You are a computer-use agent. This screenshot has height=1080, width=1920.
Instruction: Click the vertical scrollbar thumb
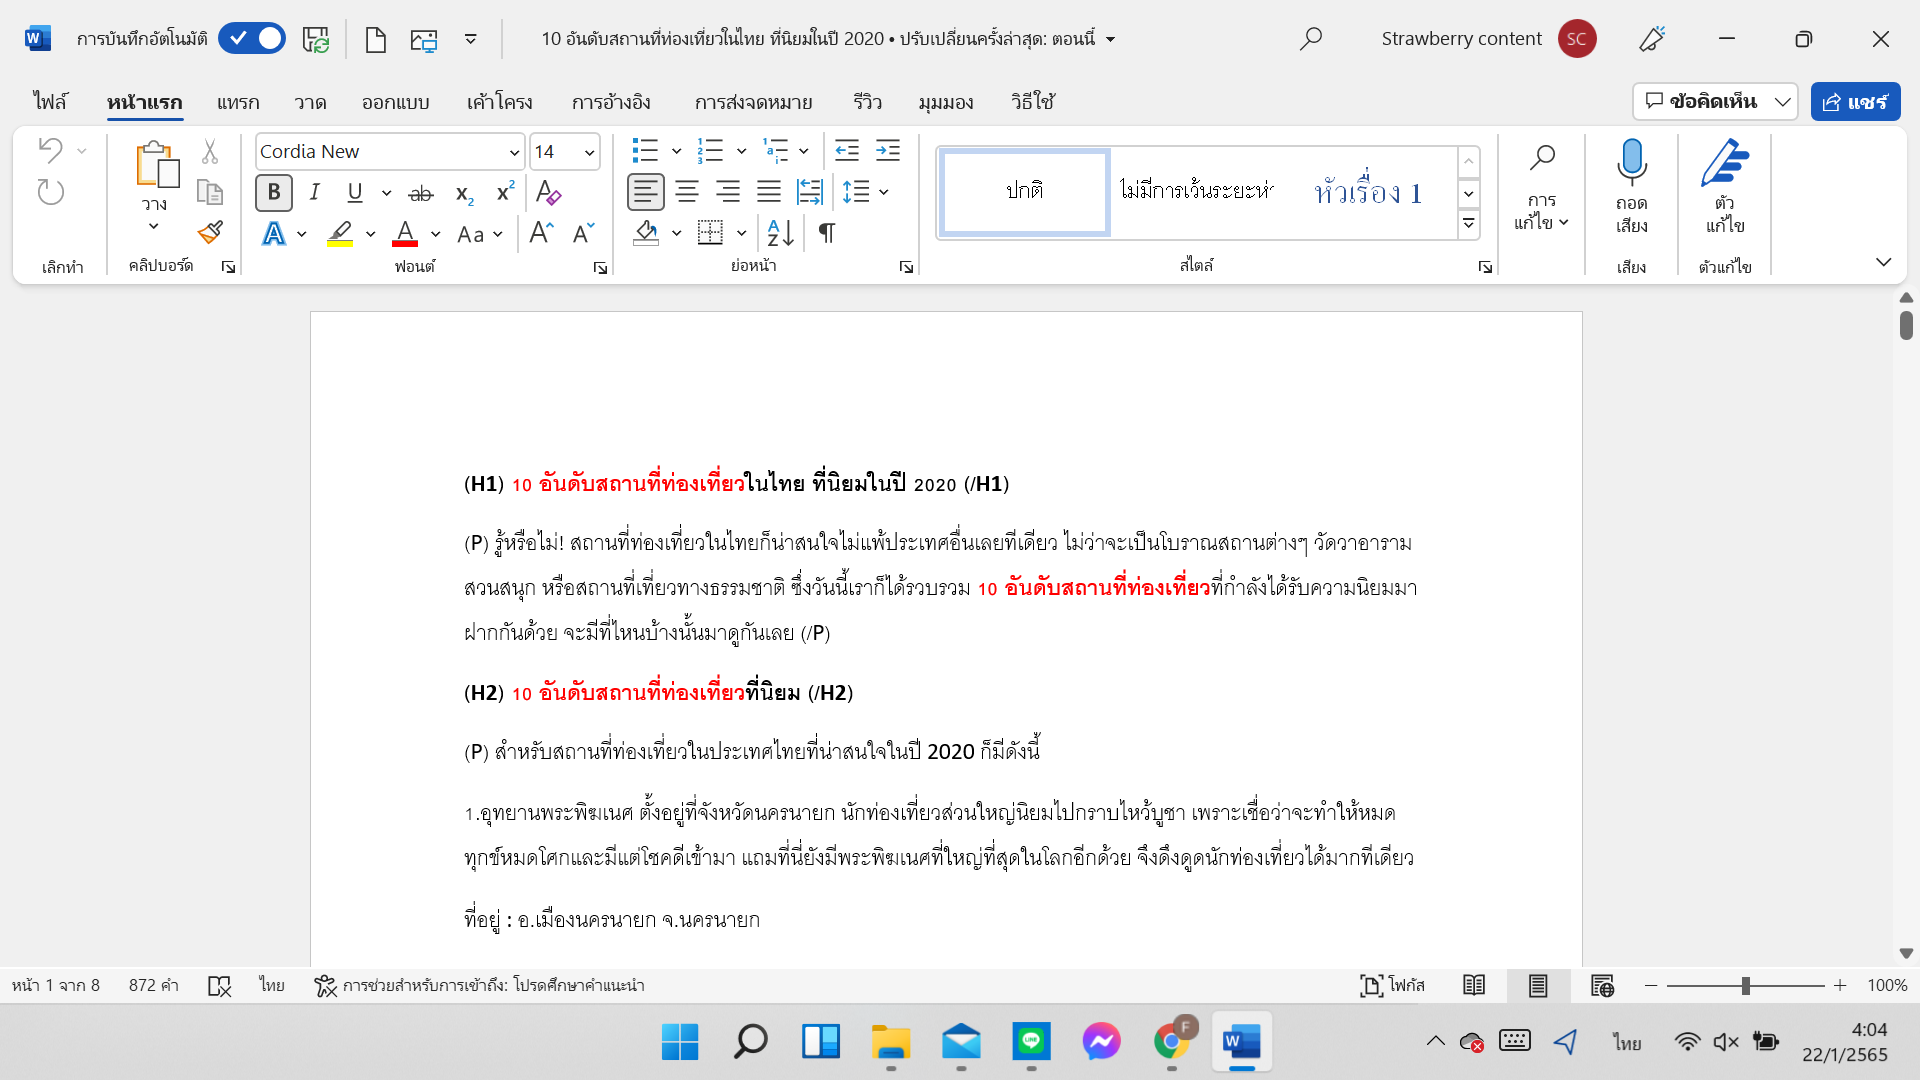tap(1906, 326)
